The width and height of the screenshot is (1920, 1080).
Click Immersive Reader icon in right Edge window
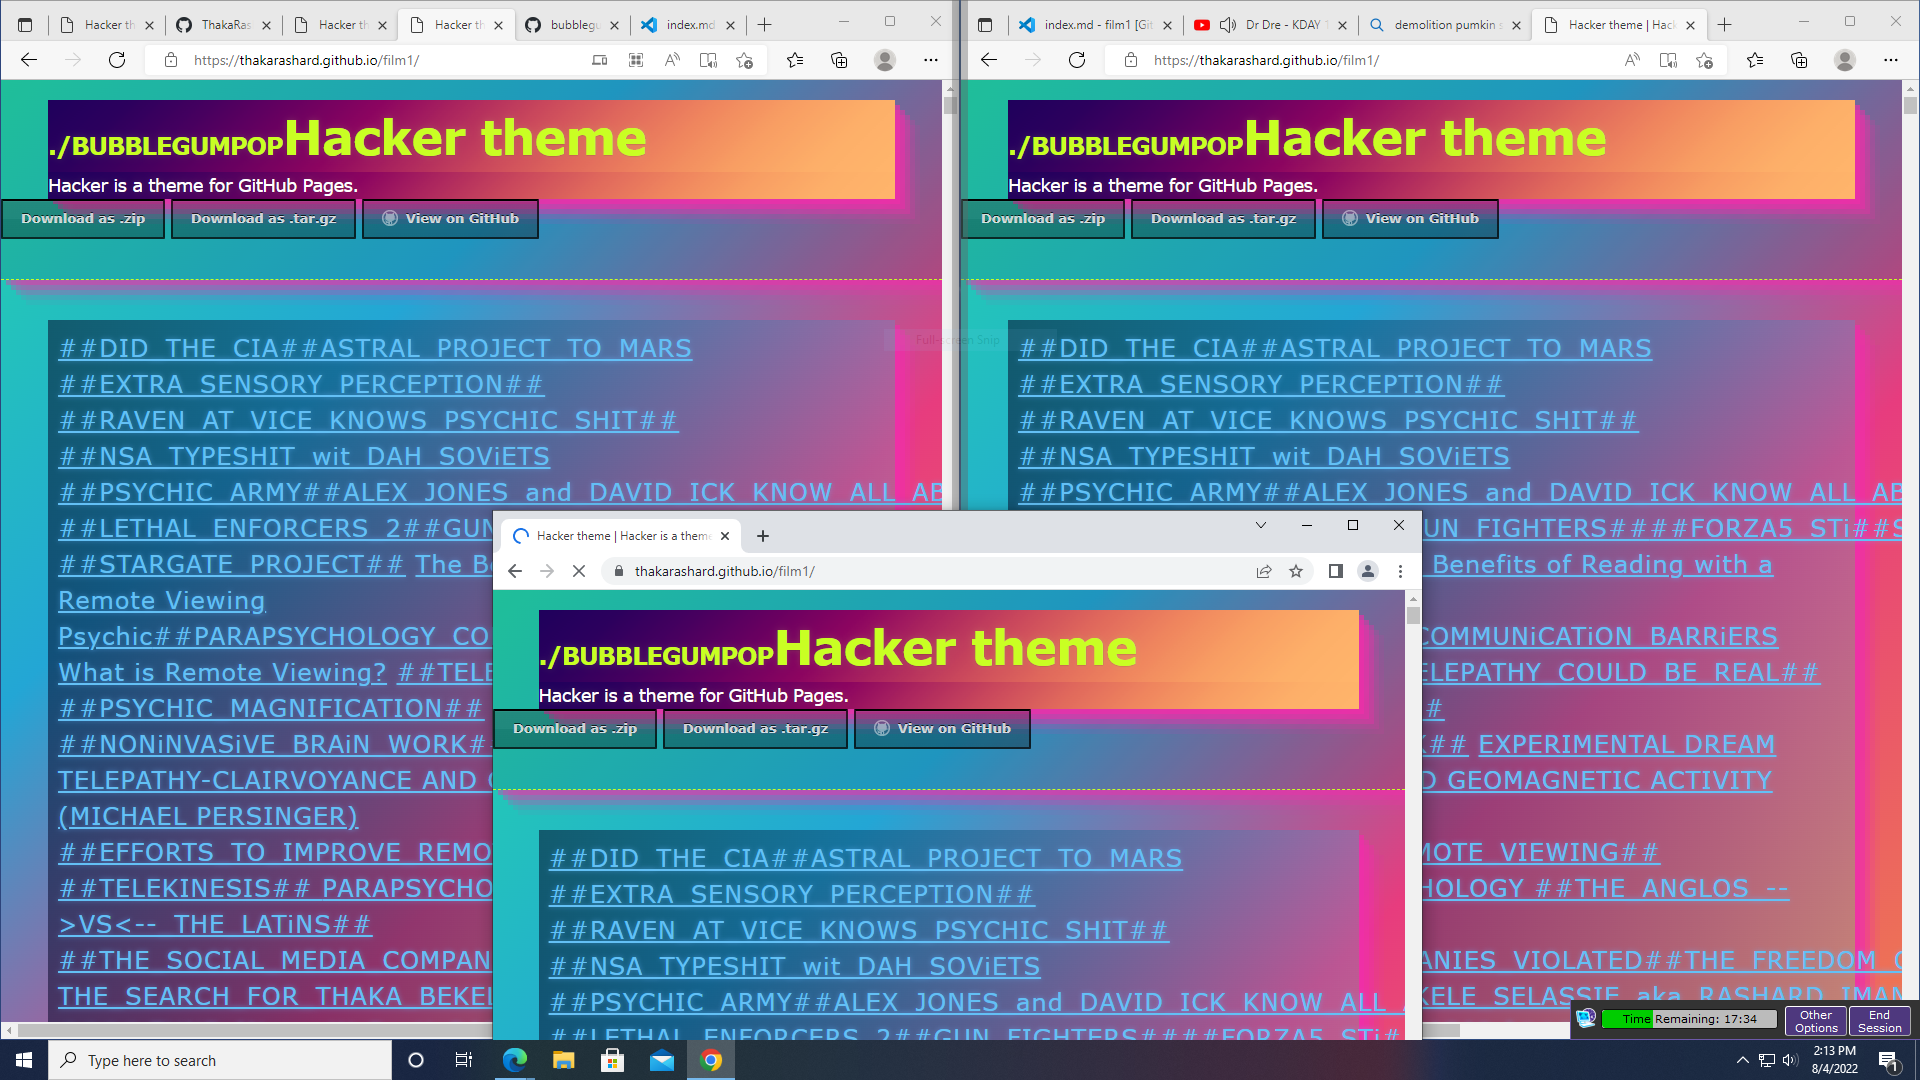click(1668, 60)
